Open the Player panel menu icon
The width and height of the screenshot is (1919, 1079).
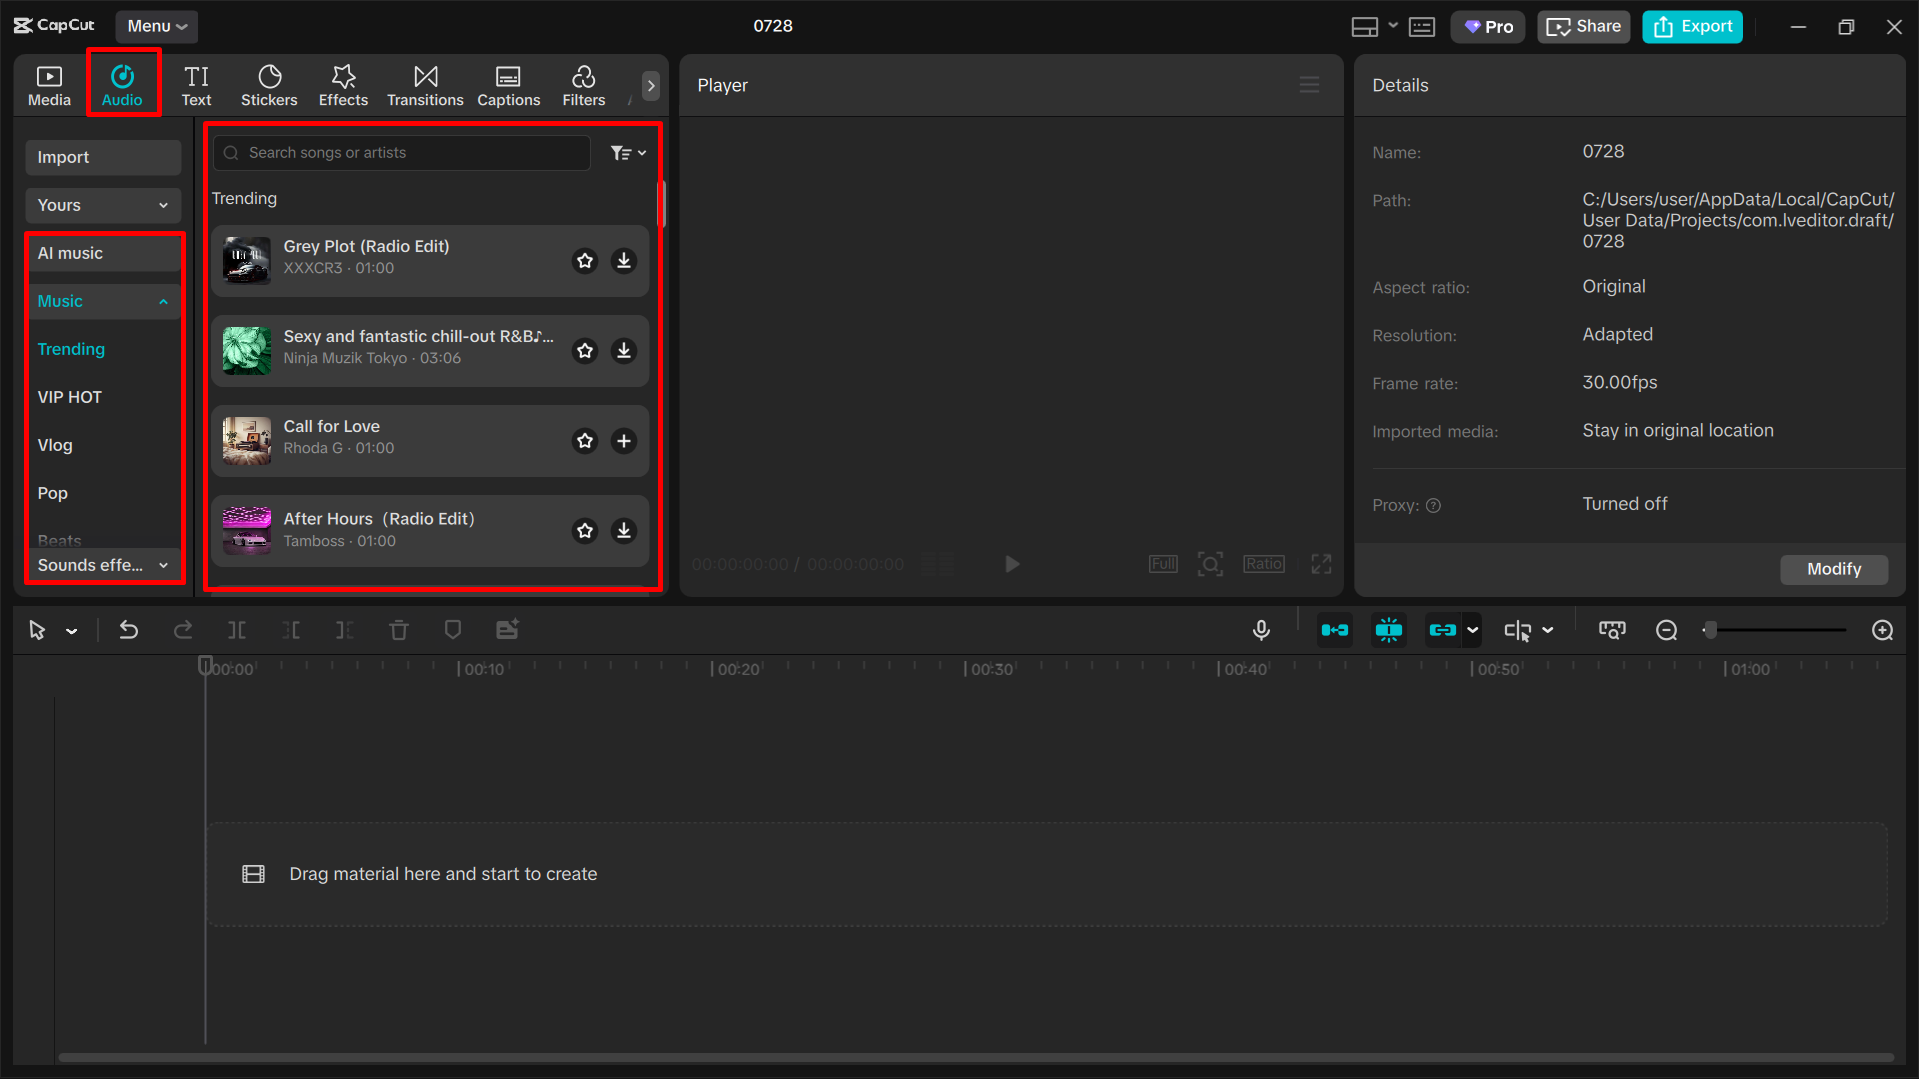tap(1309, 85)
